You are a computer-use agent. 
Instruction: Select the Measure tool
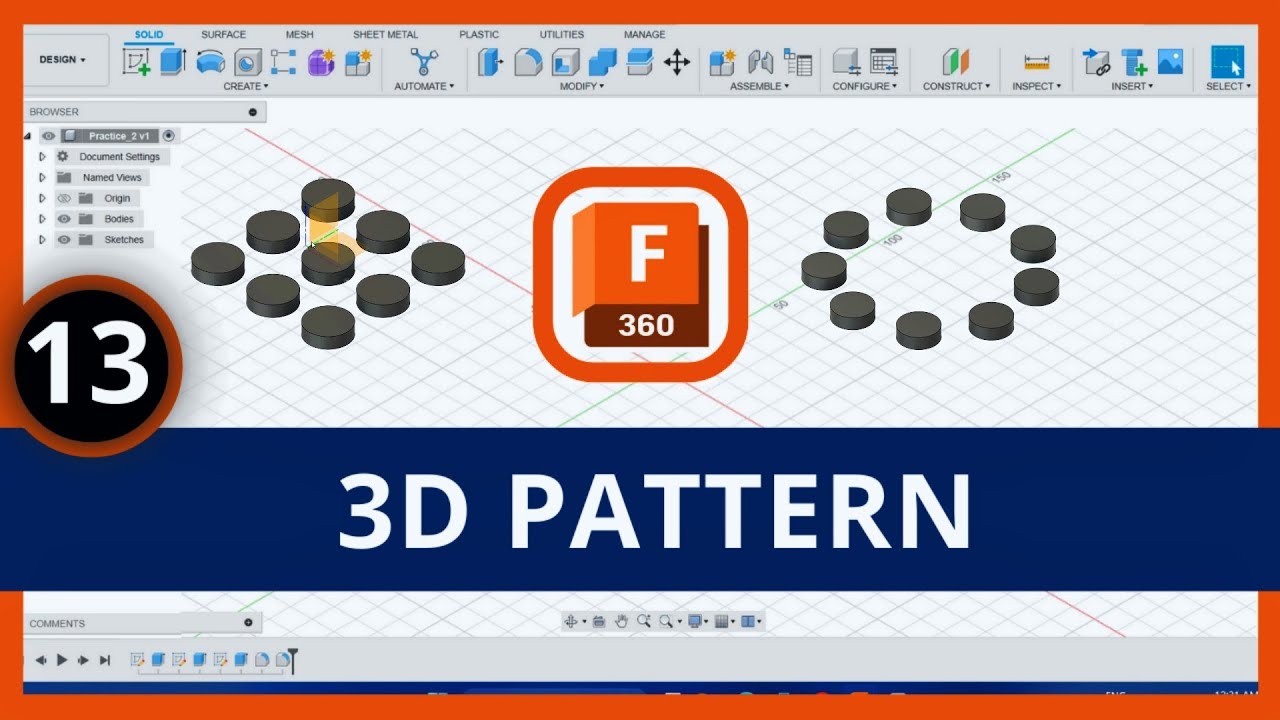(x=1037, y=62)
